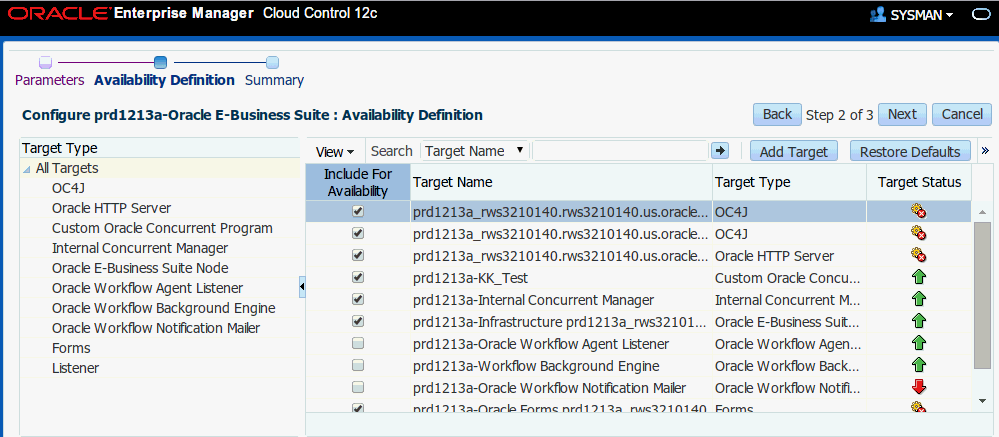Click prd1213a-Oracle Workflow Notification Mailer name
Viewport: 999px width, 437px height.
click(549, 388)
